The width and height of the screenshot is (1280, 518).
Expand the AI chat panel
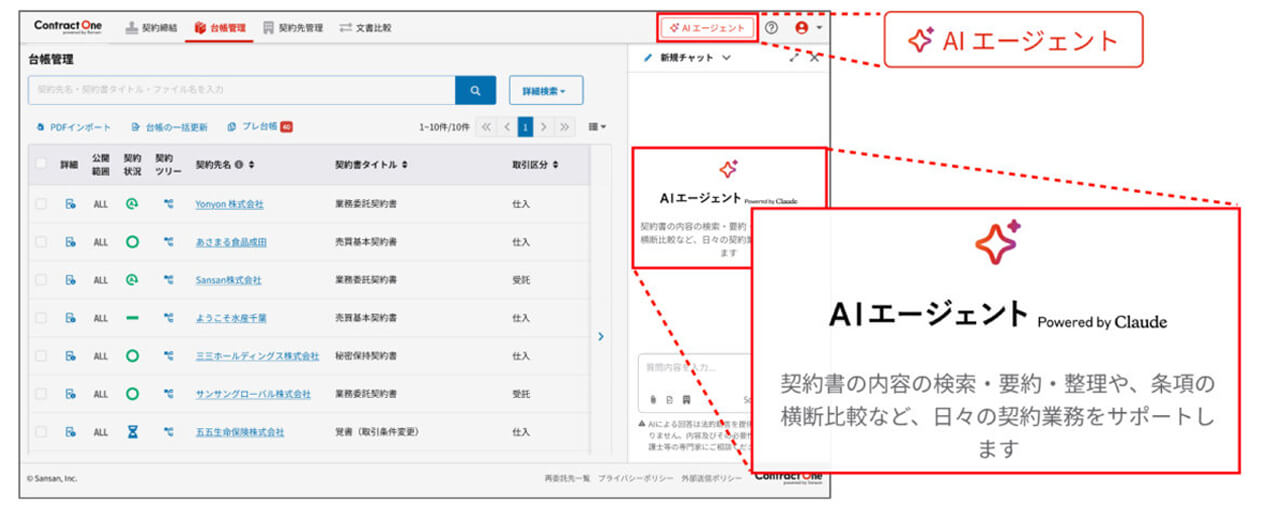(794, 58)
